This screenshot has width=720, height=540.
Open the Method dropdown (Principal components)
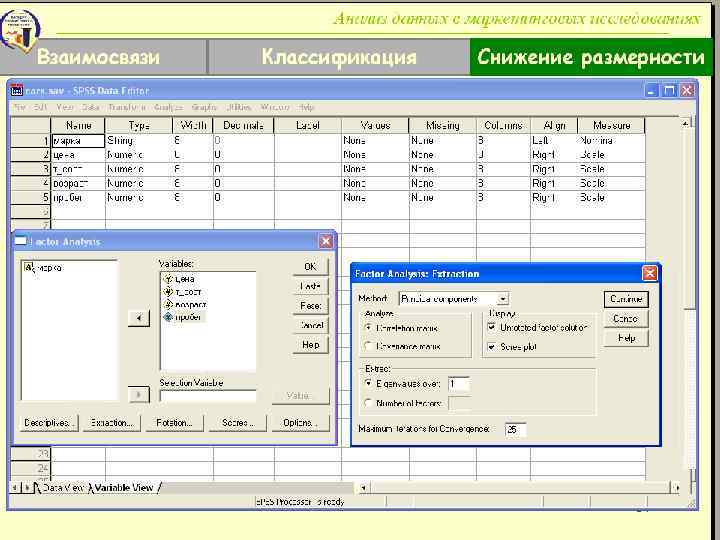[x=503, y=298]
